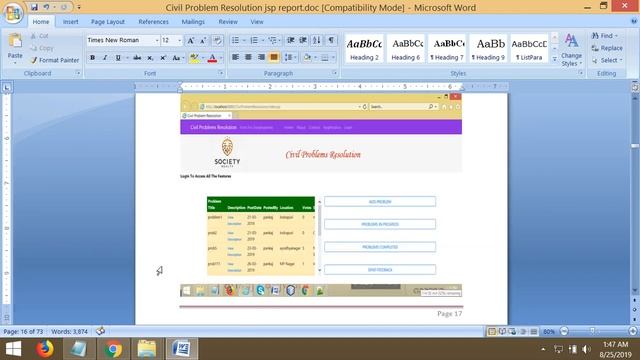Switch to the Insert tab

tap(71, 22)
